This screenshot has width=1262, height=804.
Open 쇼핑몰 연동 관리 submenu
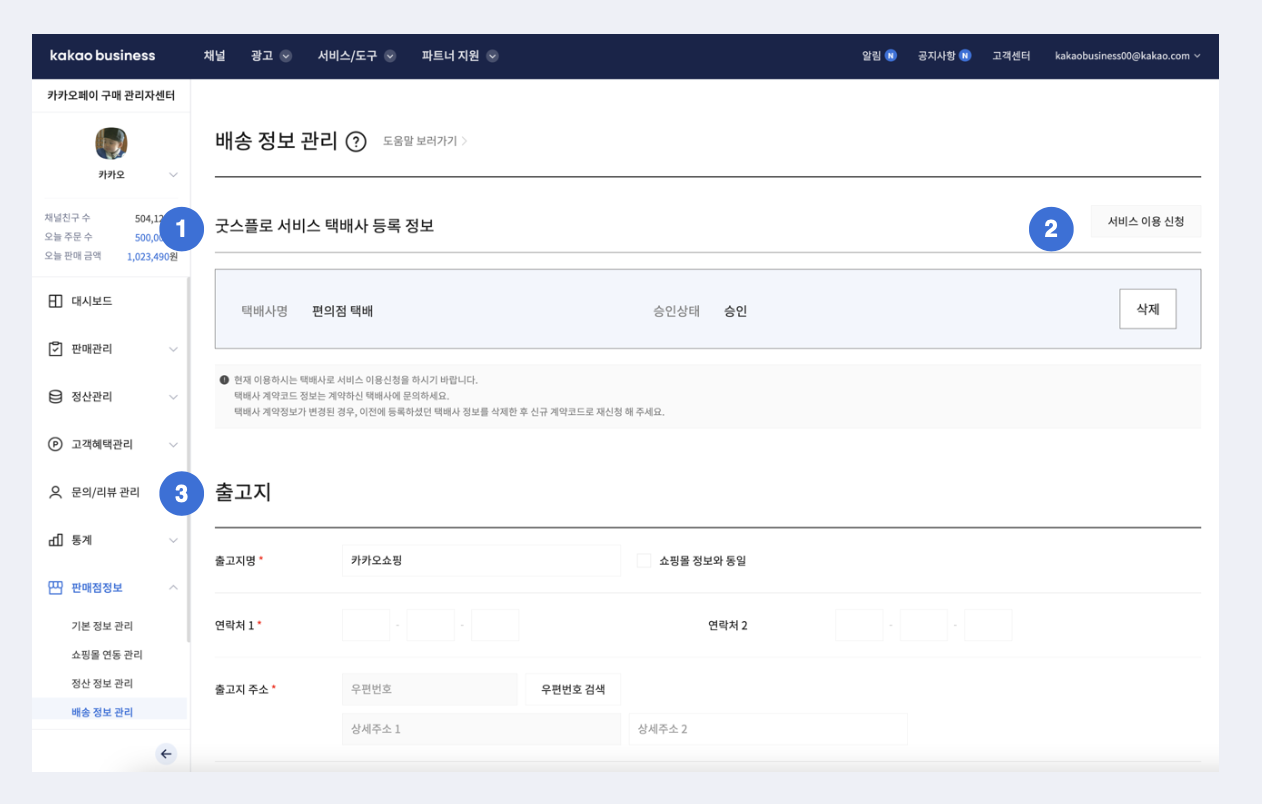coord(107,655)
